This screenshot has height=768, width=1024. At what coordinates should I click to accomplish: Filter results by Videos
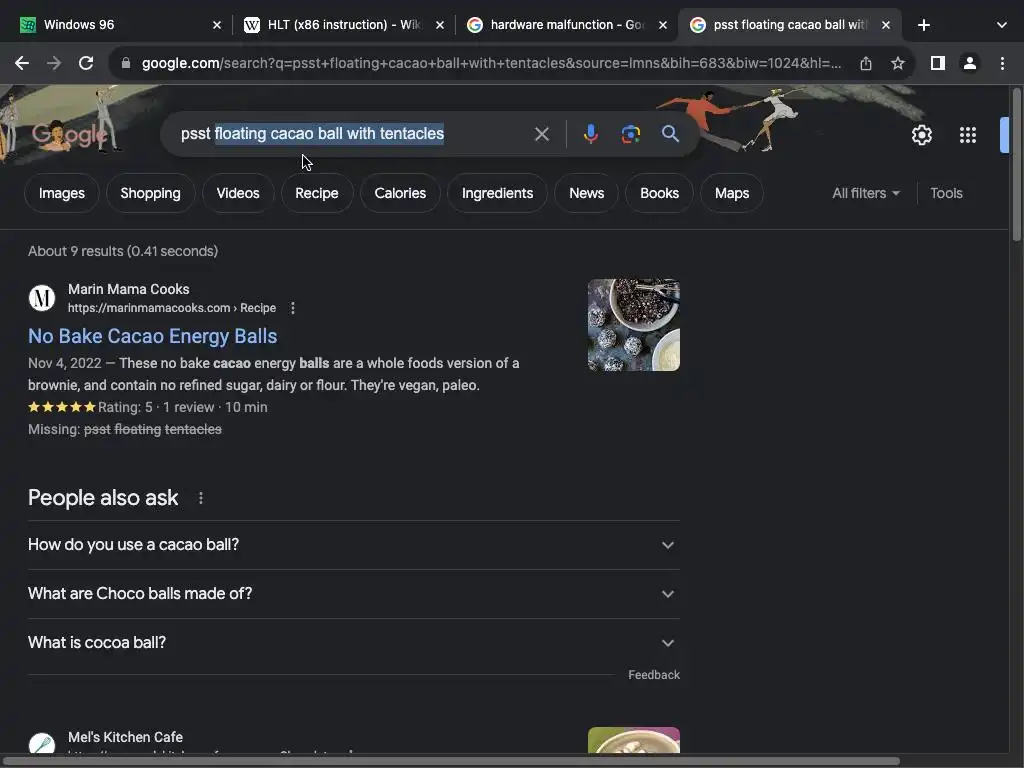[x=238, y=193]
